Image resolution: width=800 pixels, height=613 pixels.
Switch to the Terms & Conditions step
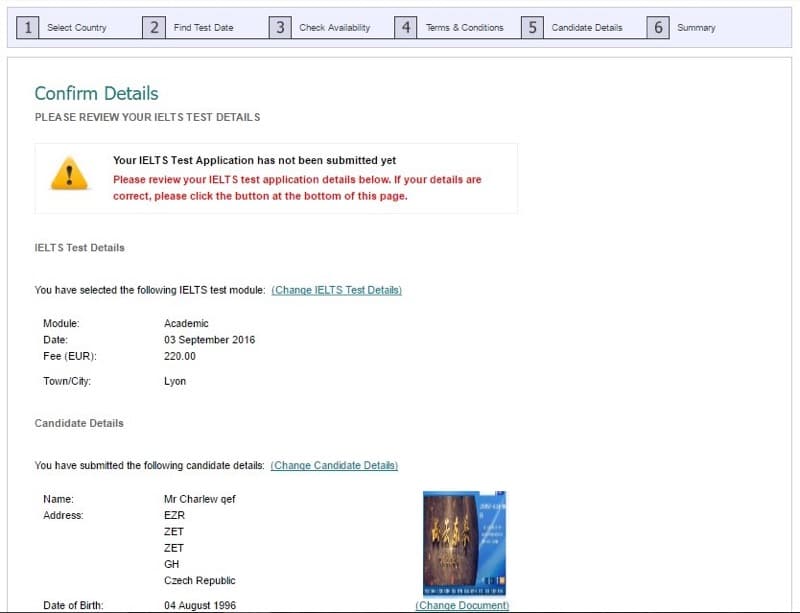click(x=464, y=28)
